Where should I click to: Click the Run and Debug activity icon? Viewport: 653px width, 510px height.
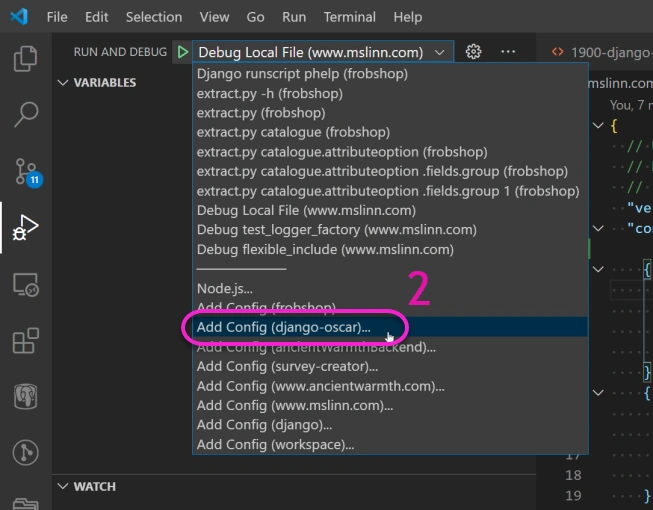pos(25,227)
